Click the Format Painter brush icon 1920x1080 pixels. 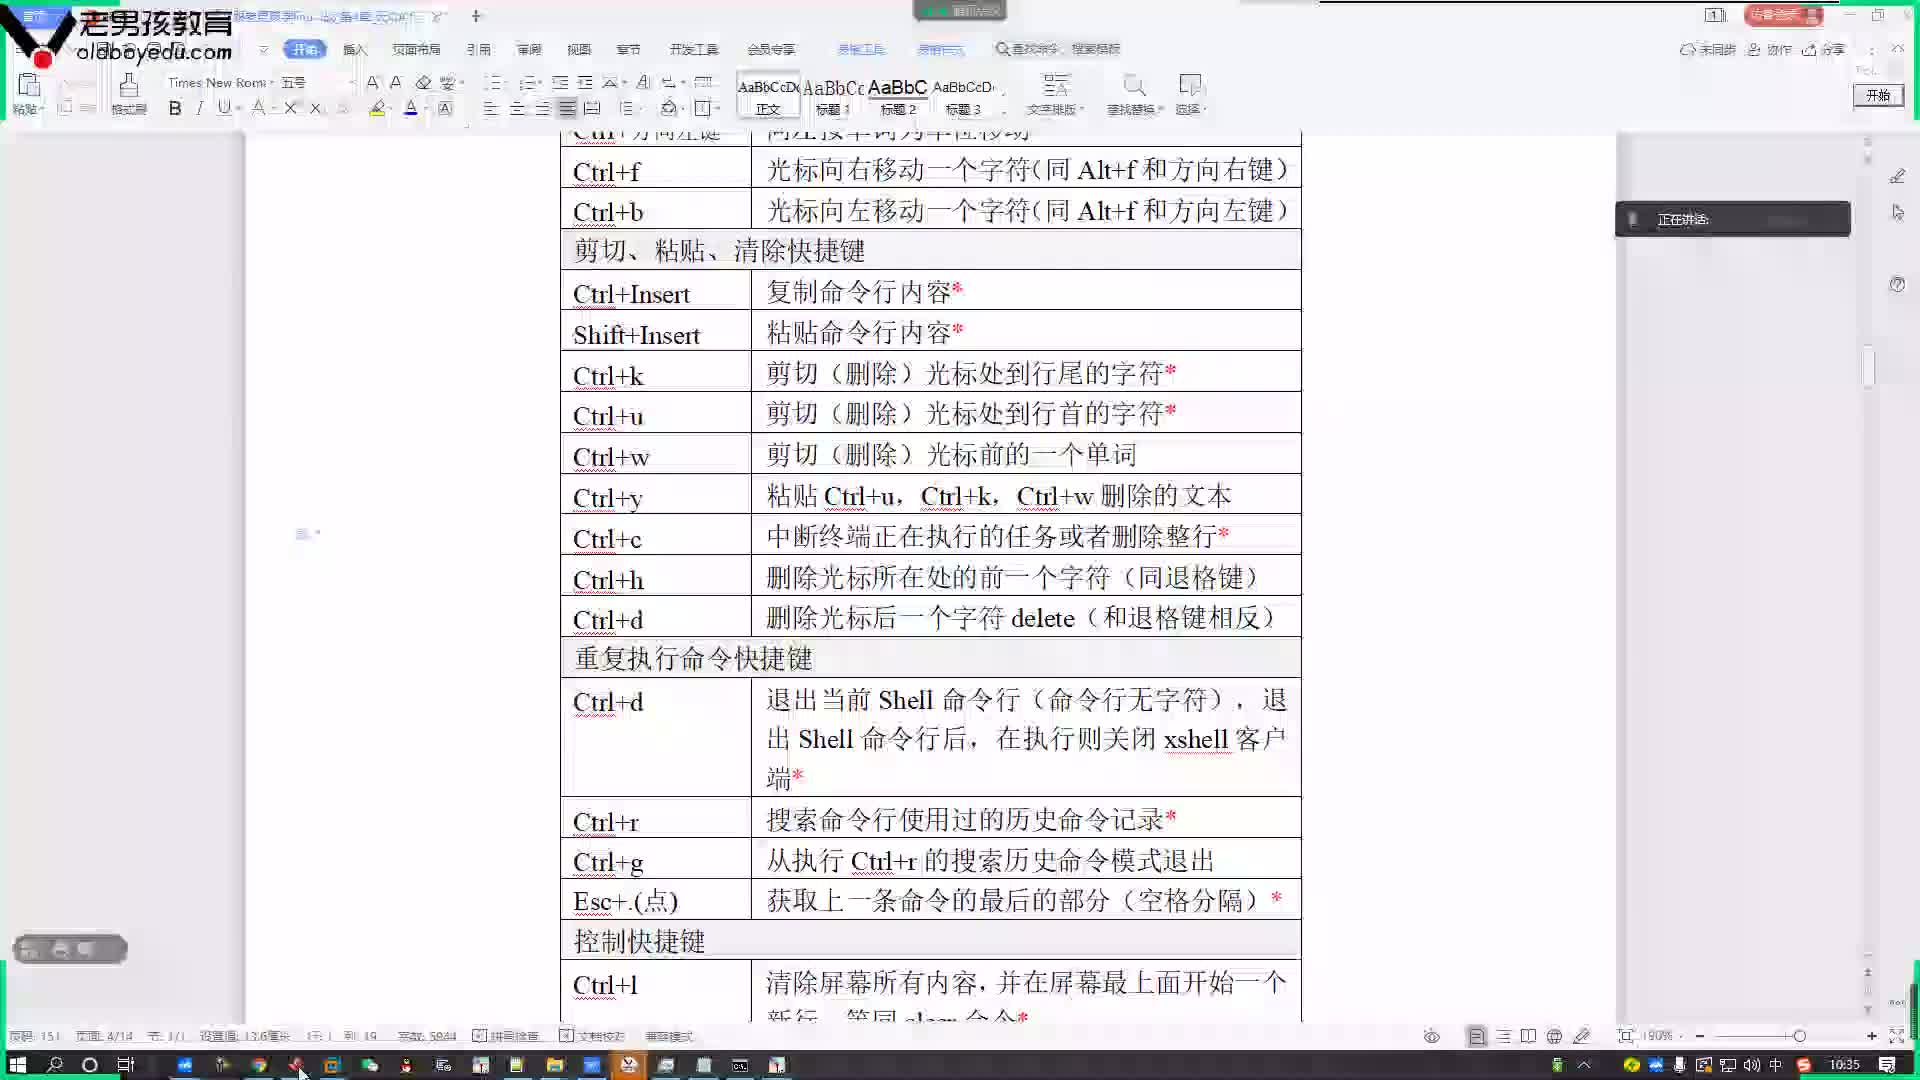pyautogui.click(x=129, y=86)
